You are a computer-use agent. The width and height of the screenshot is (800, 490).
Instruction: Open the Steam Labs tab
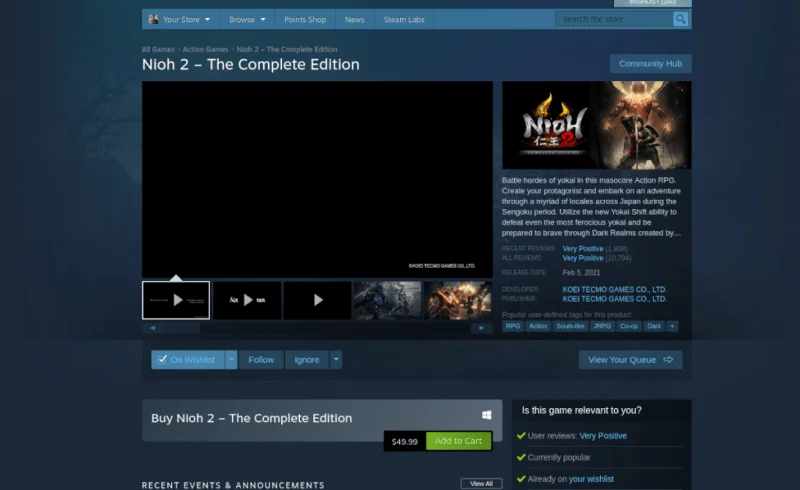point(404,19)
